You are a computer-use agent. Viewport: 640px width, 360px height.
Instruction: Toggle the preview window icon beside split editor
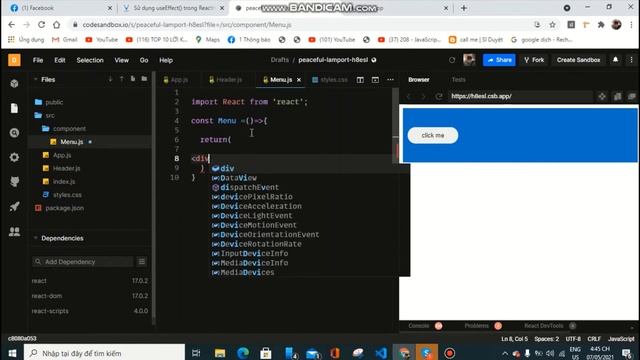[375, 80]
